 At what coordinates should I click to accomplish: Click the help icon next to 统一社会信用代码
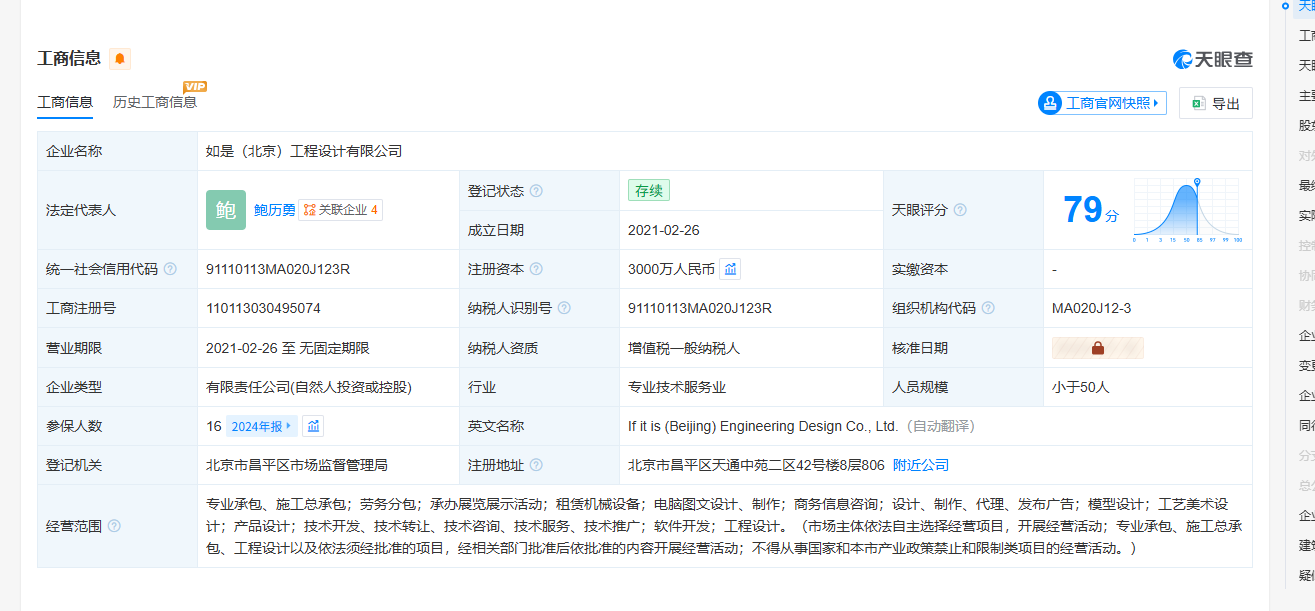click(170, 269)
